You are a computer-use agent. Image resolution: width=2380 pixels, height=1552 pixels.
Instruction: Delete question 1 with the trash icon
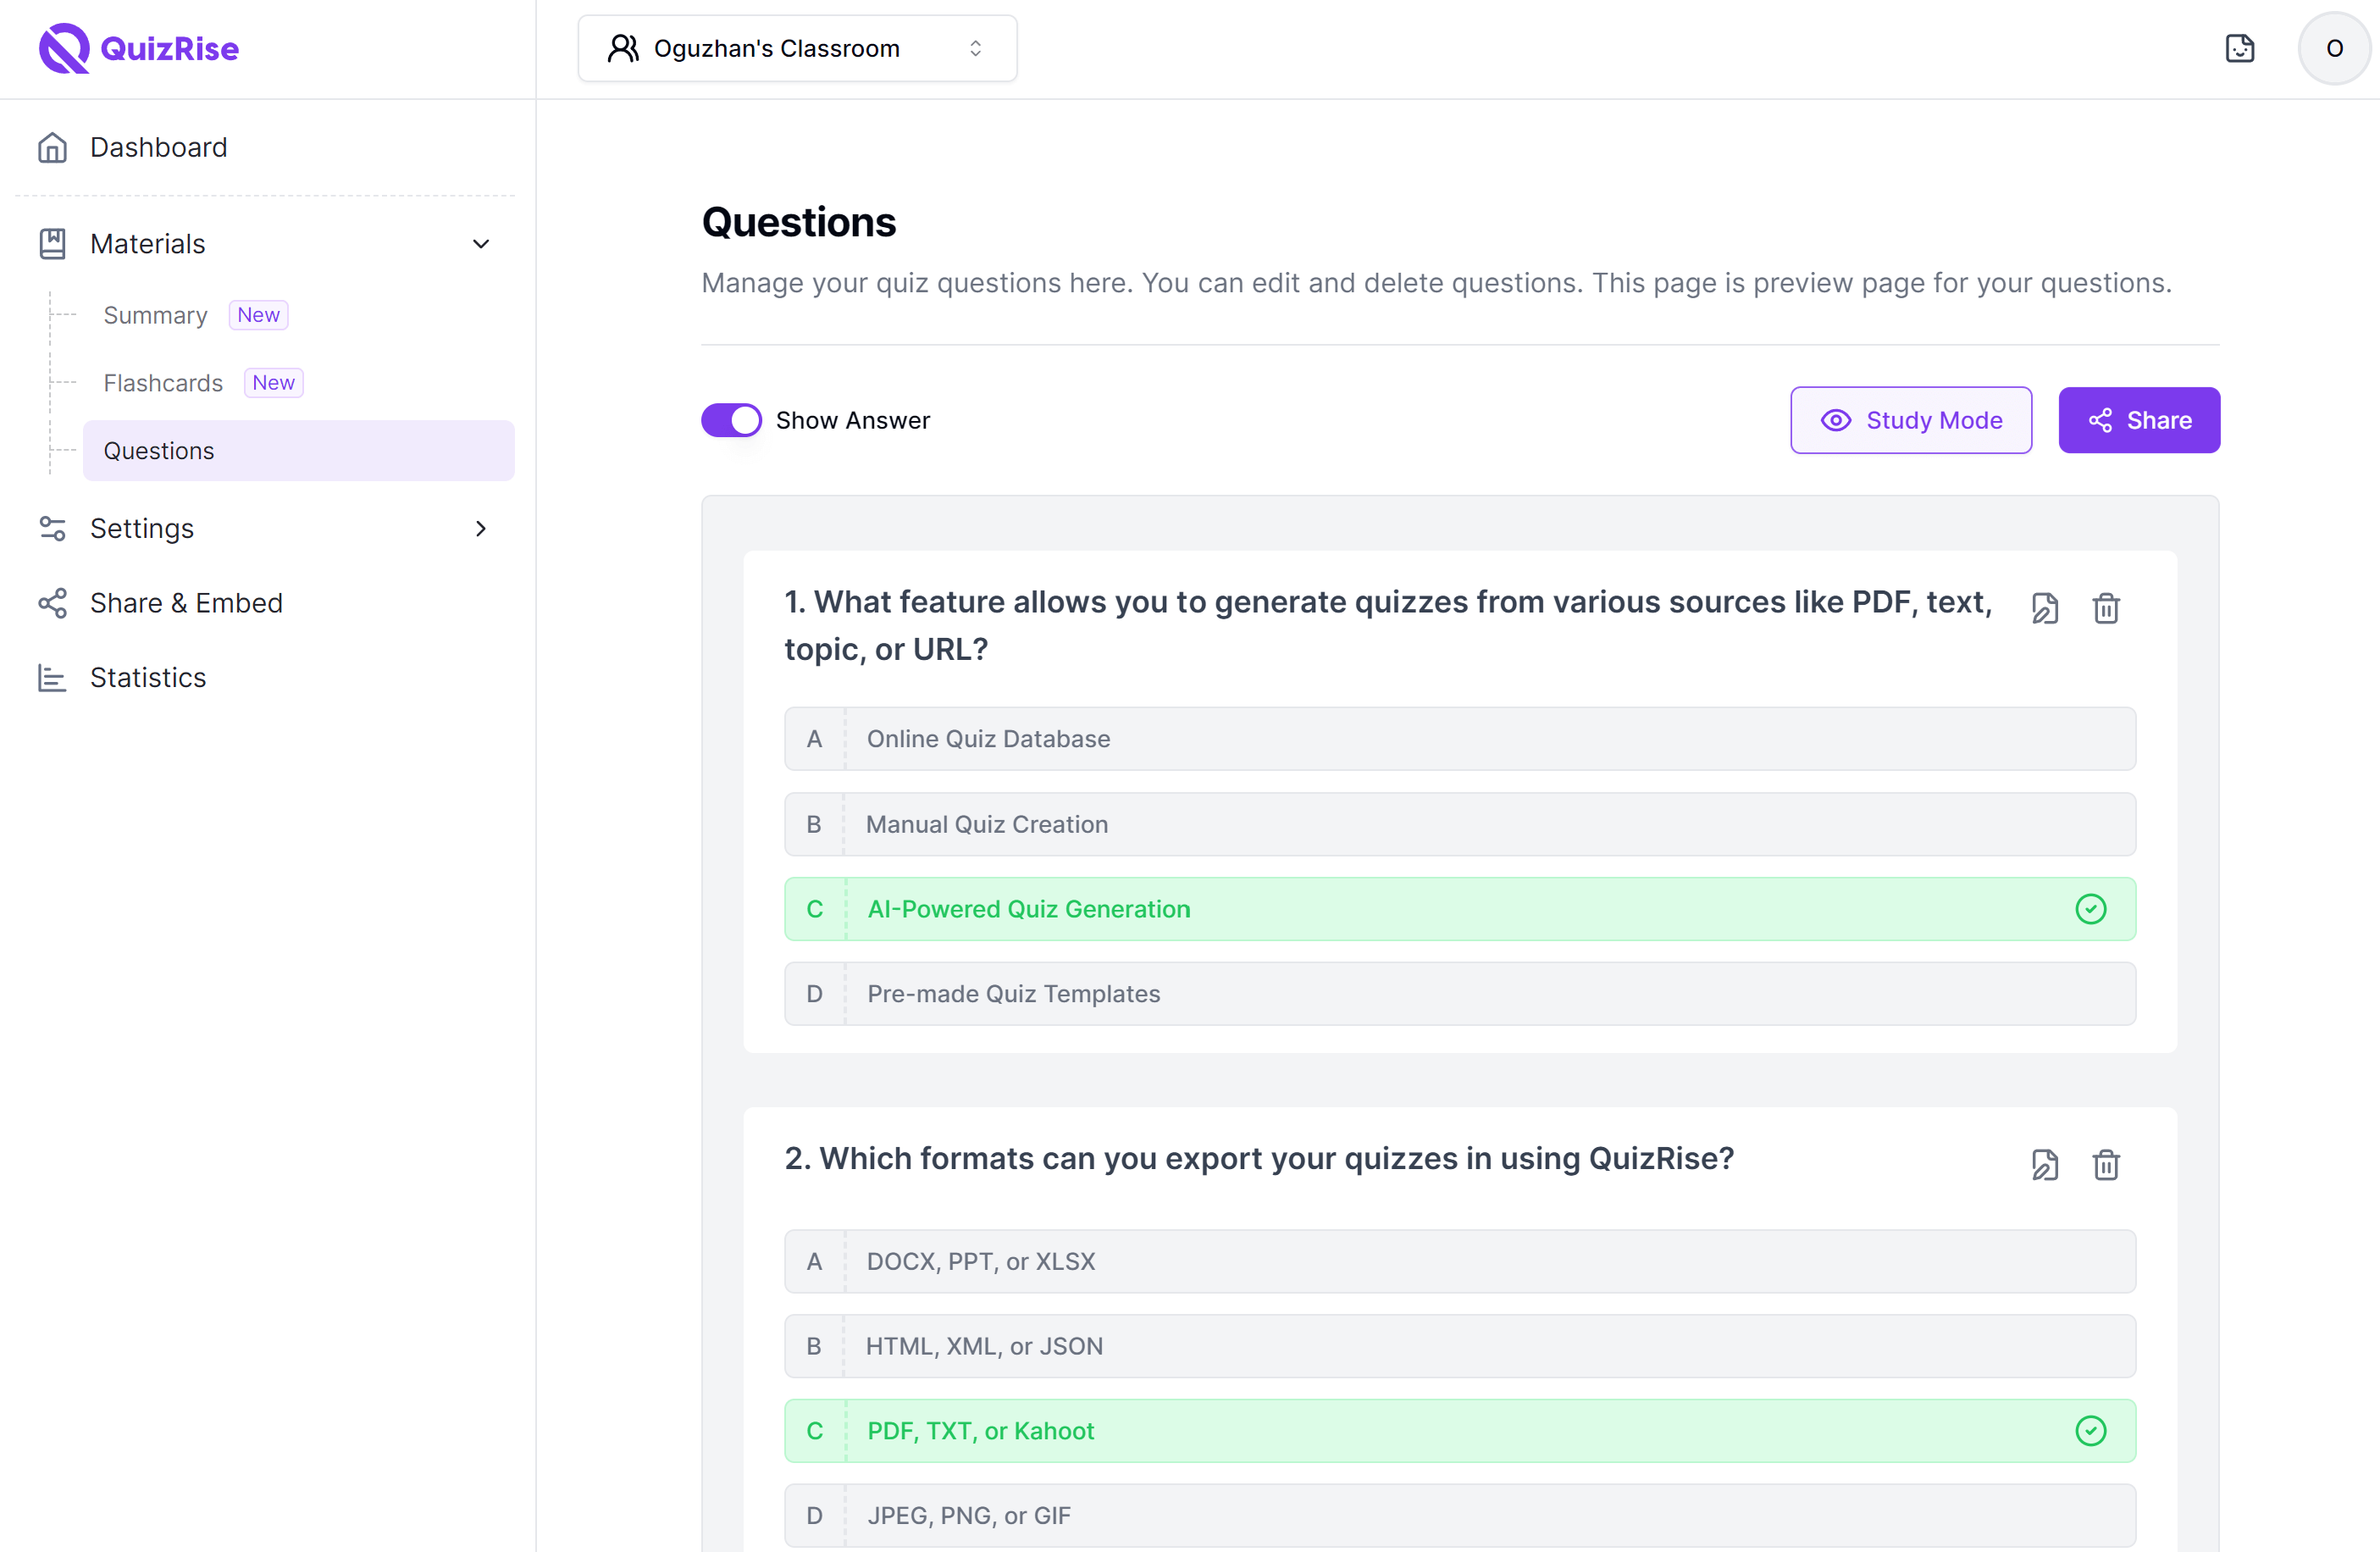click(2106, 608)
